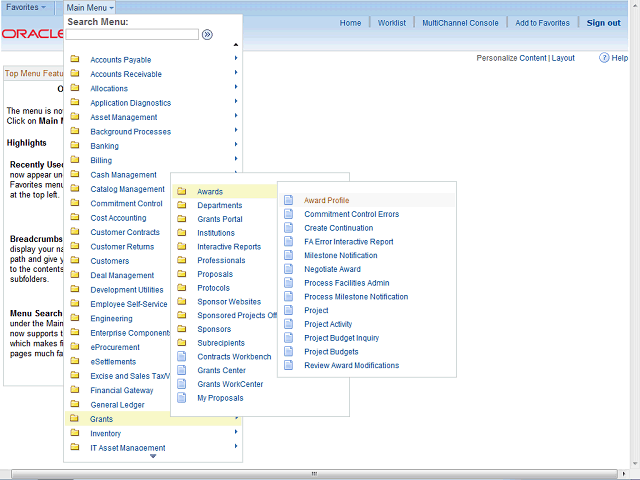Click the Accounts Payable folder icon
The width and height of the screenshot is (640, 480).
click(x=75, y=60)
